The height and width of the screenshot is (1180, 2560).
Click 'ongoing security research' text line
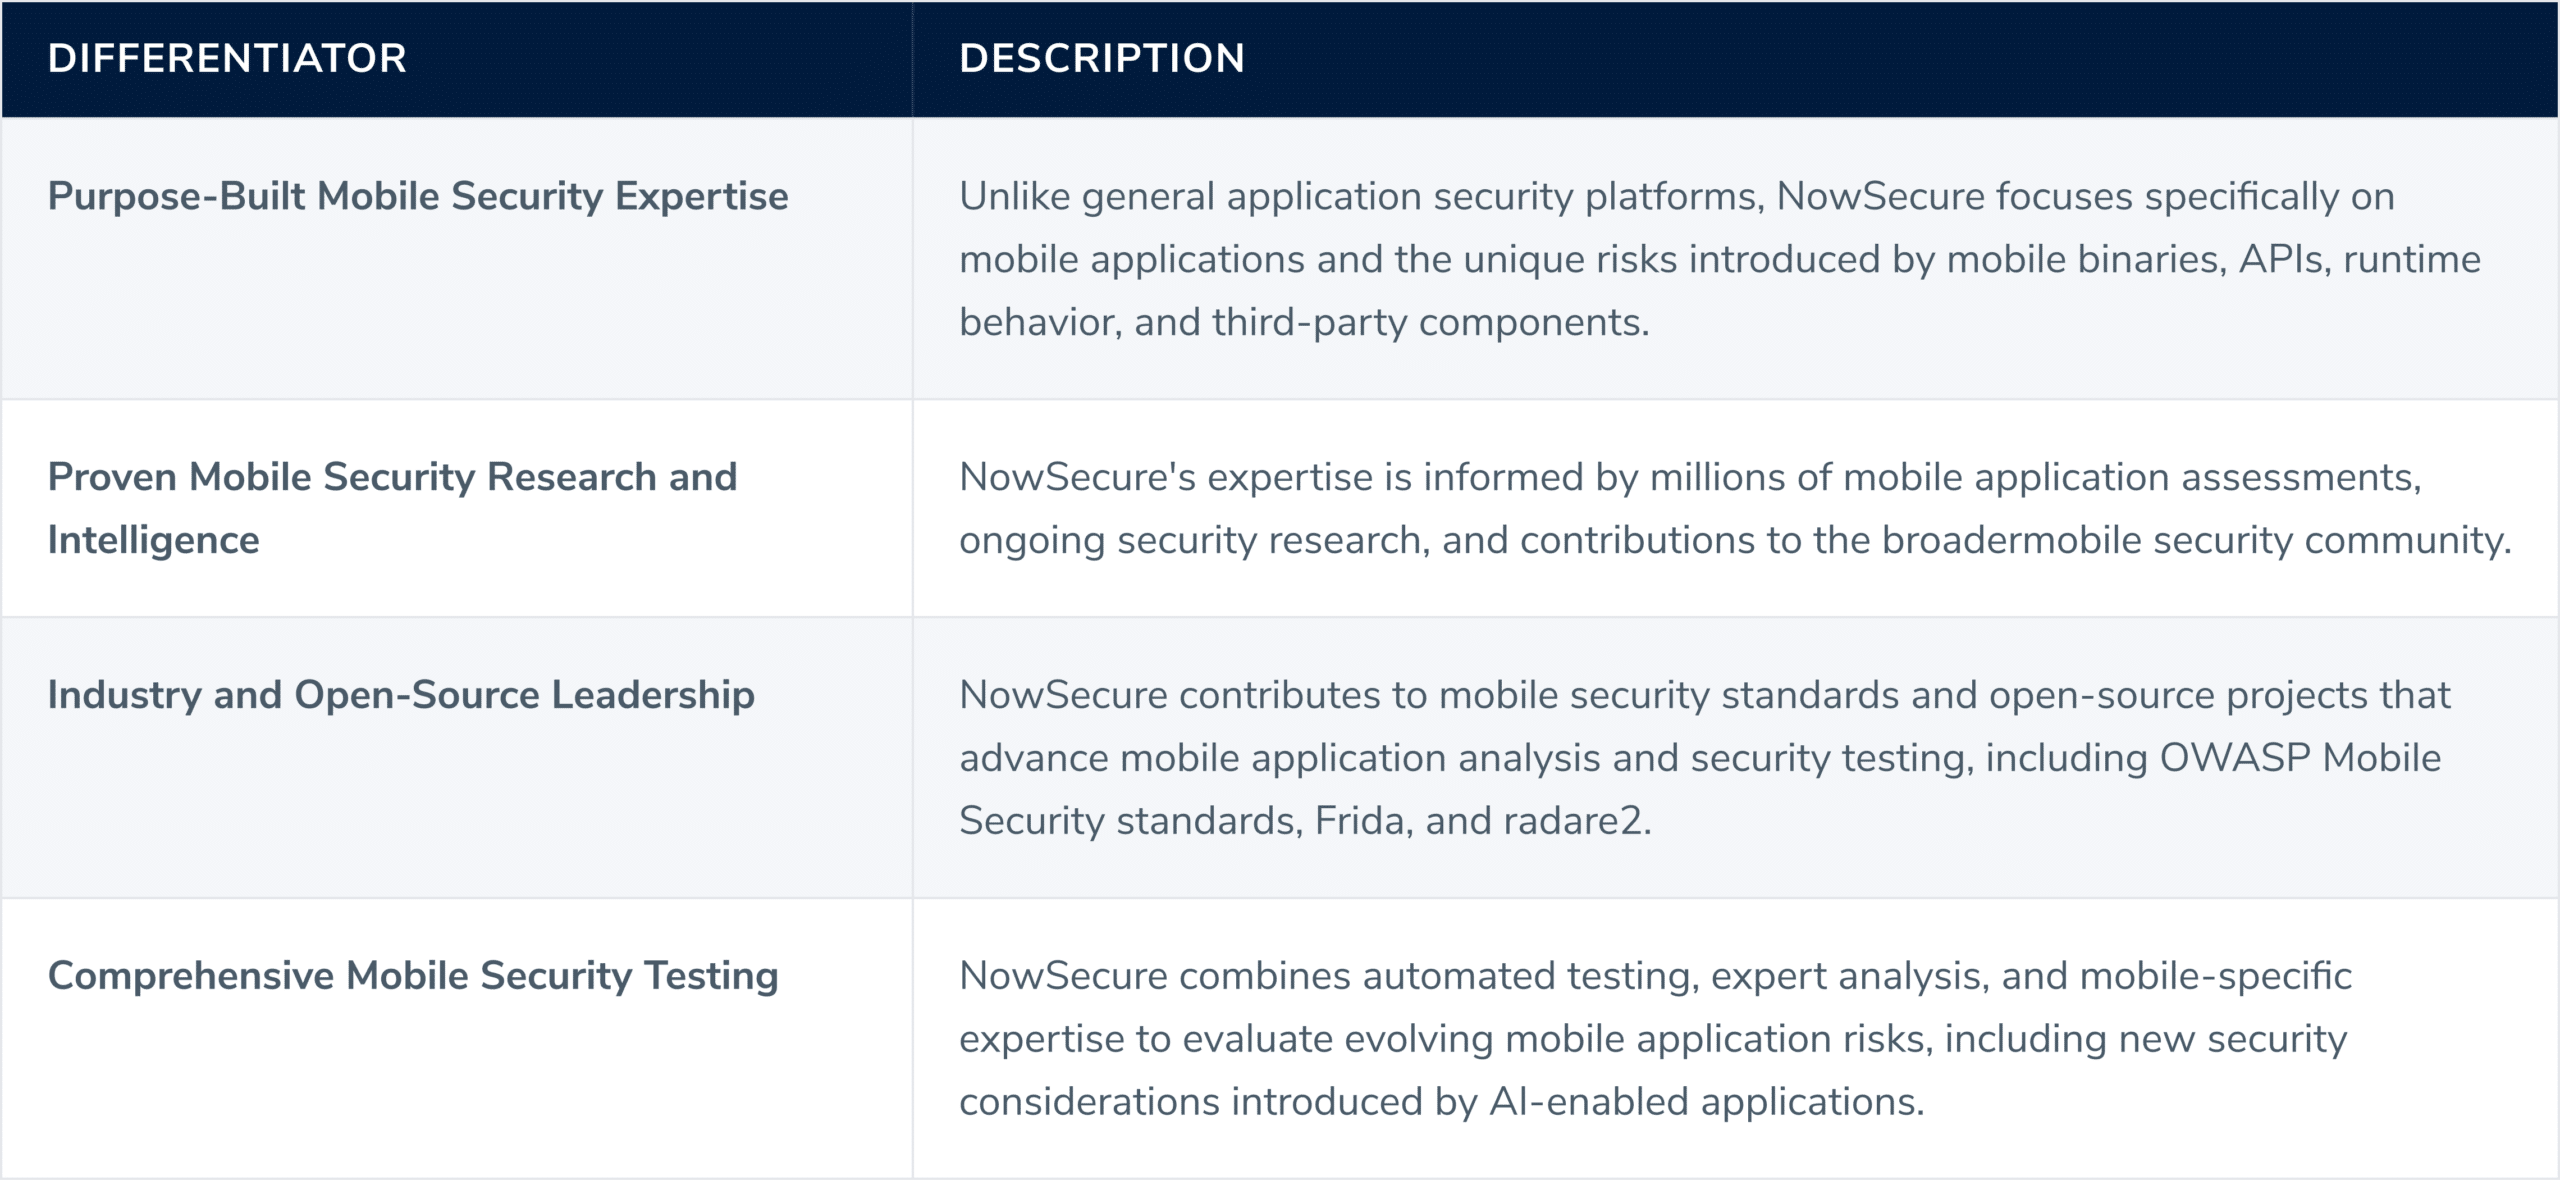coord(1190,541)
